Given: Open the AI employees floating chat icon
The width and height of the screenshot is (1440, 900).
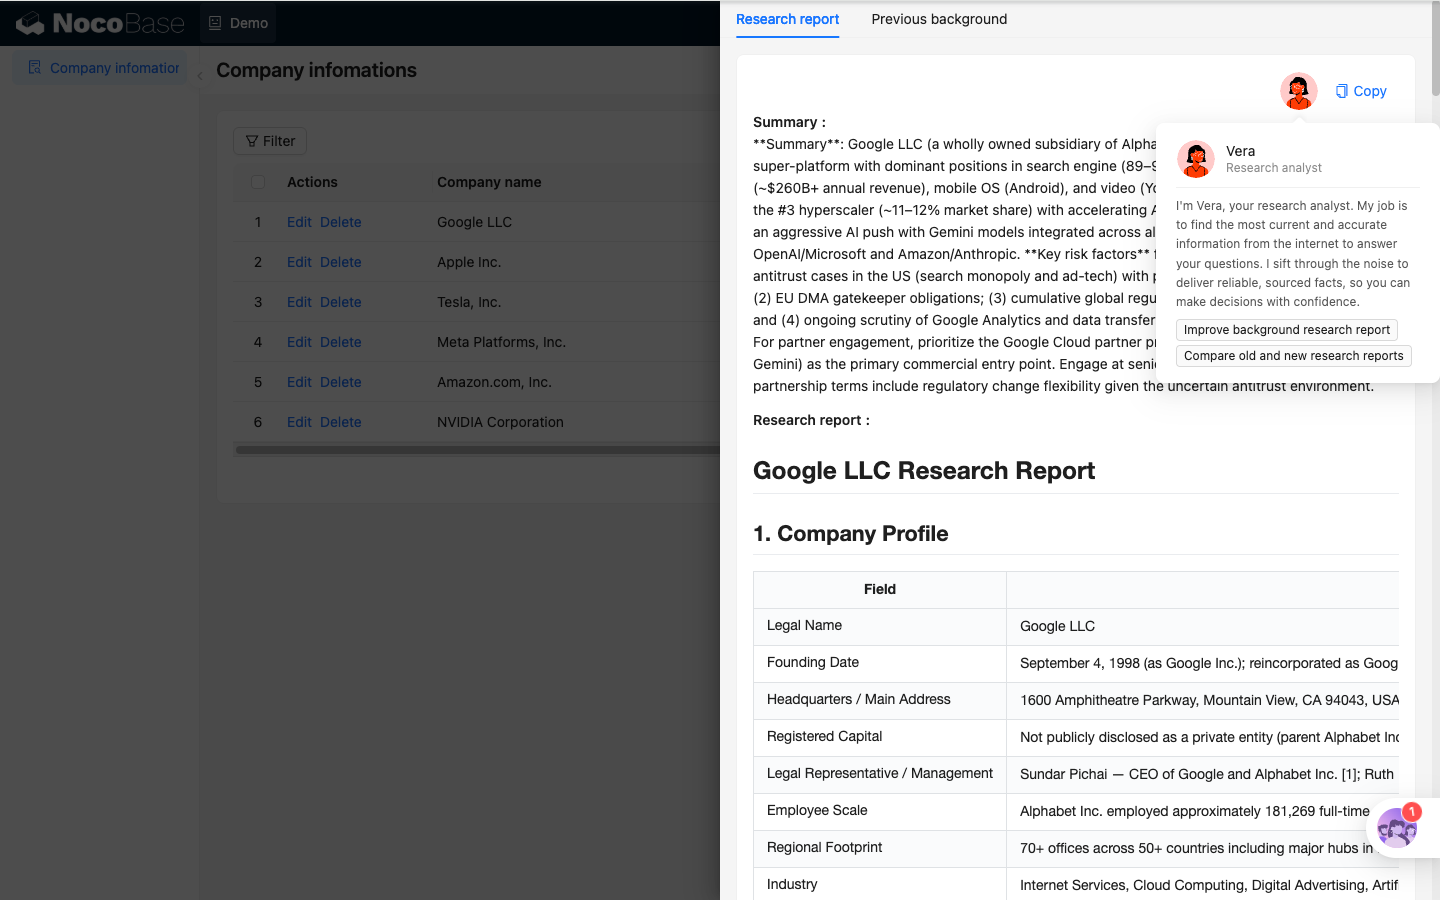Looking at the screenshot, I should [x=1397, y=828].
